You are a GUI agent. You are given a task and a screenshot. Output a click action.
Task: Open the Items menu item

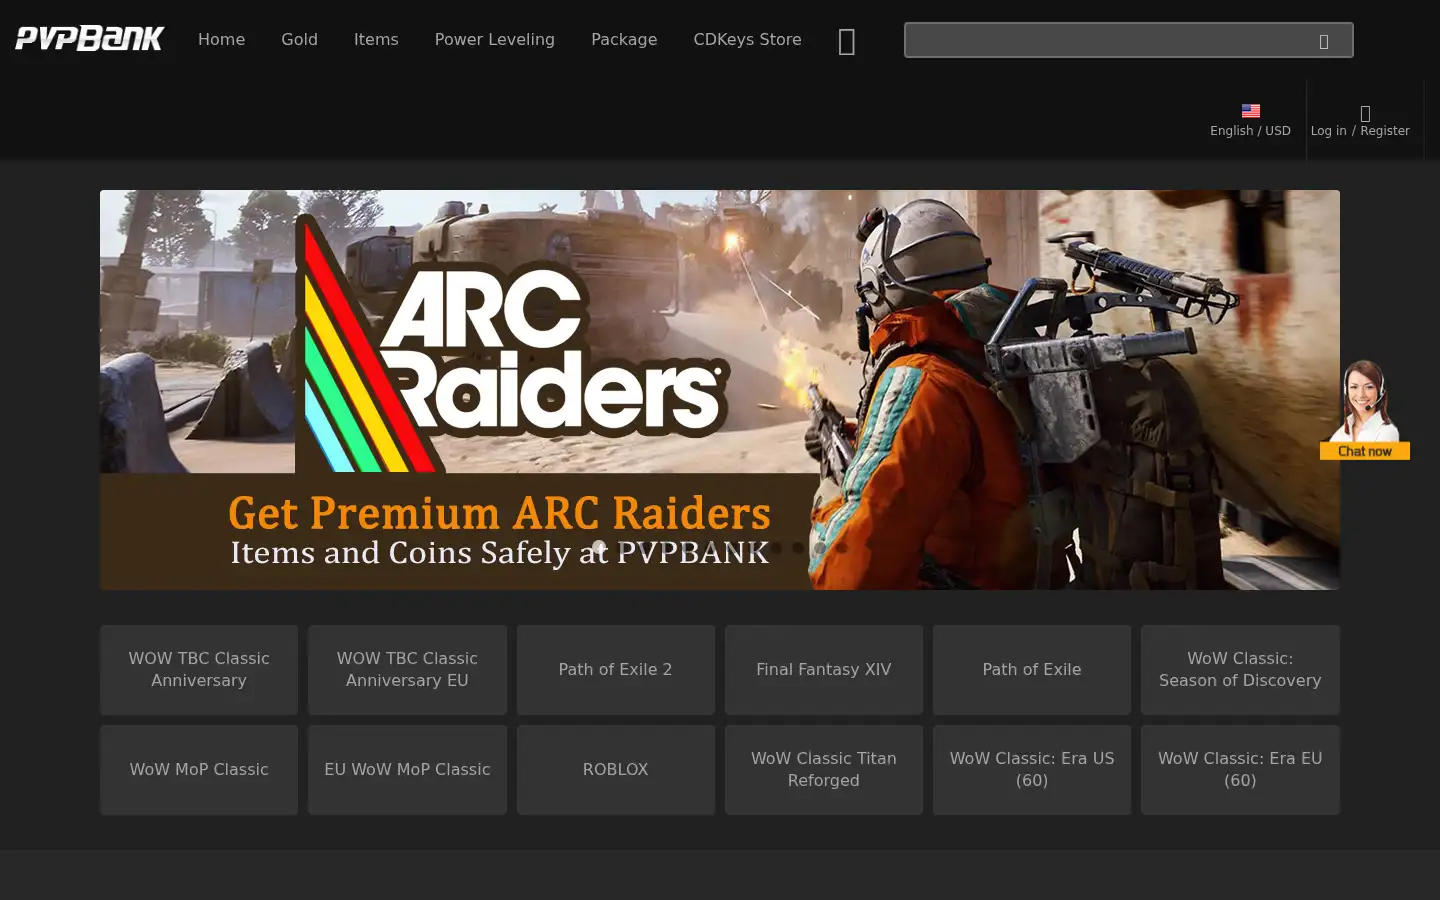pos(376,39)
